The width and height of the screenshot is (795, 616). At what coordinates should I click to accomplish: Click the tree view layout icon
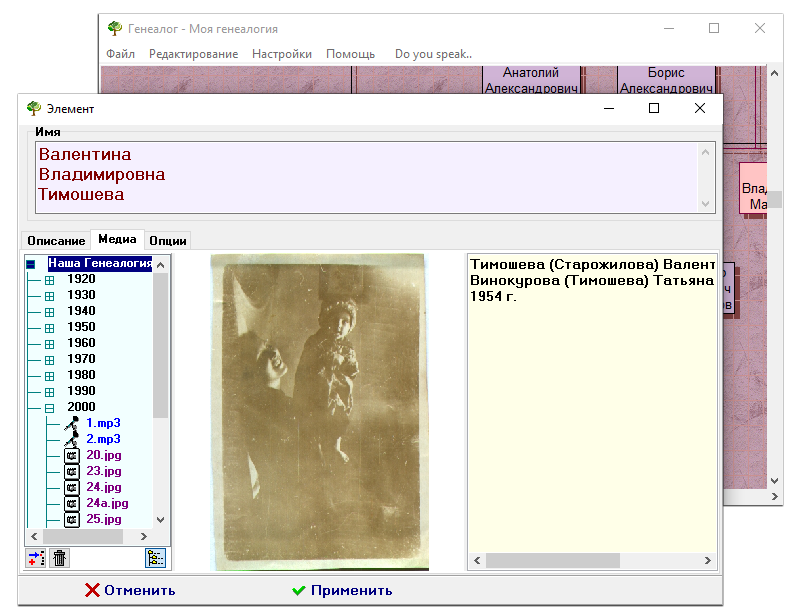coord(157,558)
